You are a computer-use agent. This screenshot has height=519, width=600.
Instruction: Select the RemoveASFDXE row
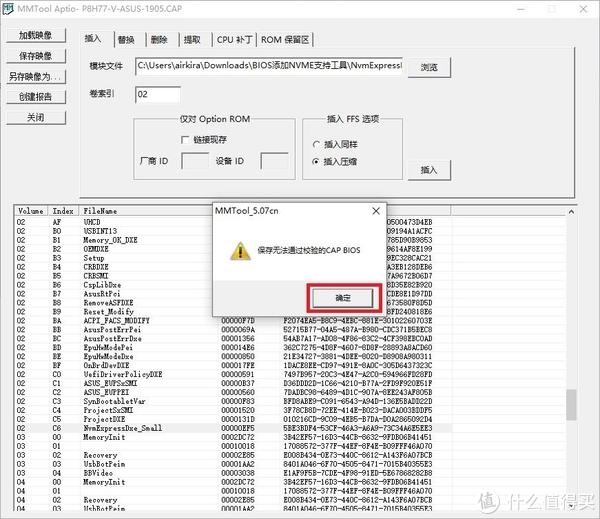pyautogui.click(x=233, y=303)
